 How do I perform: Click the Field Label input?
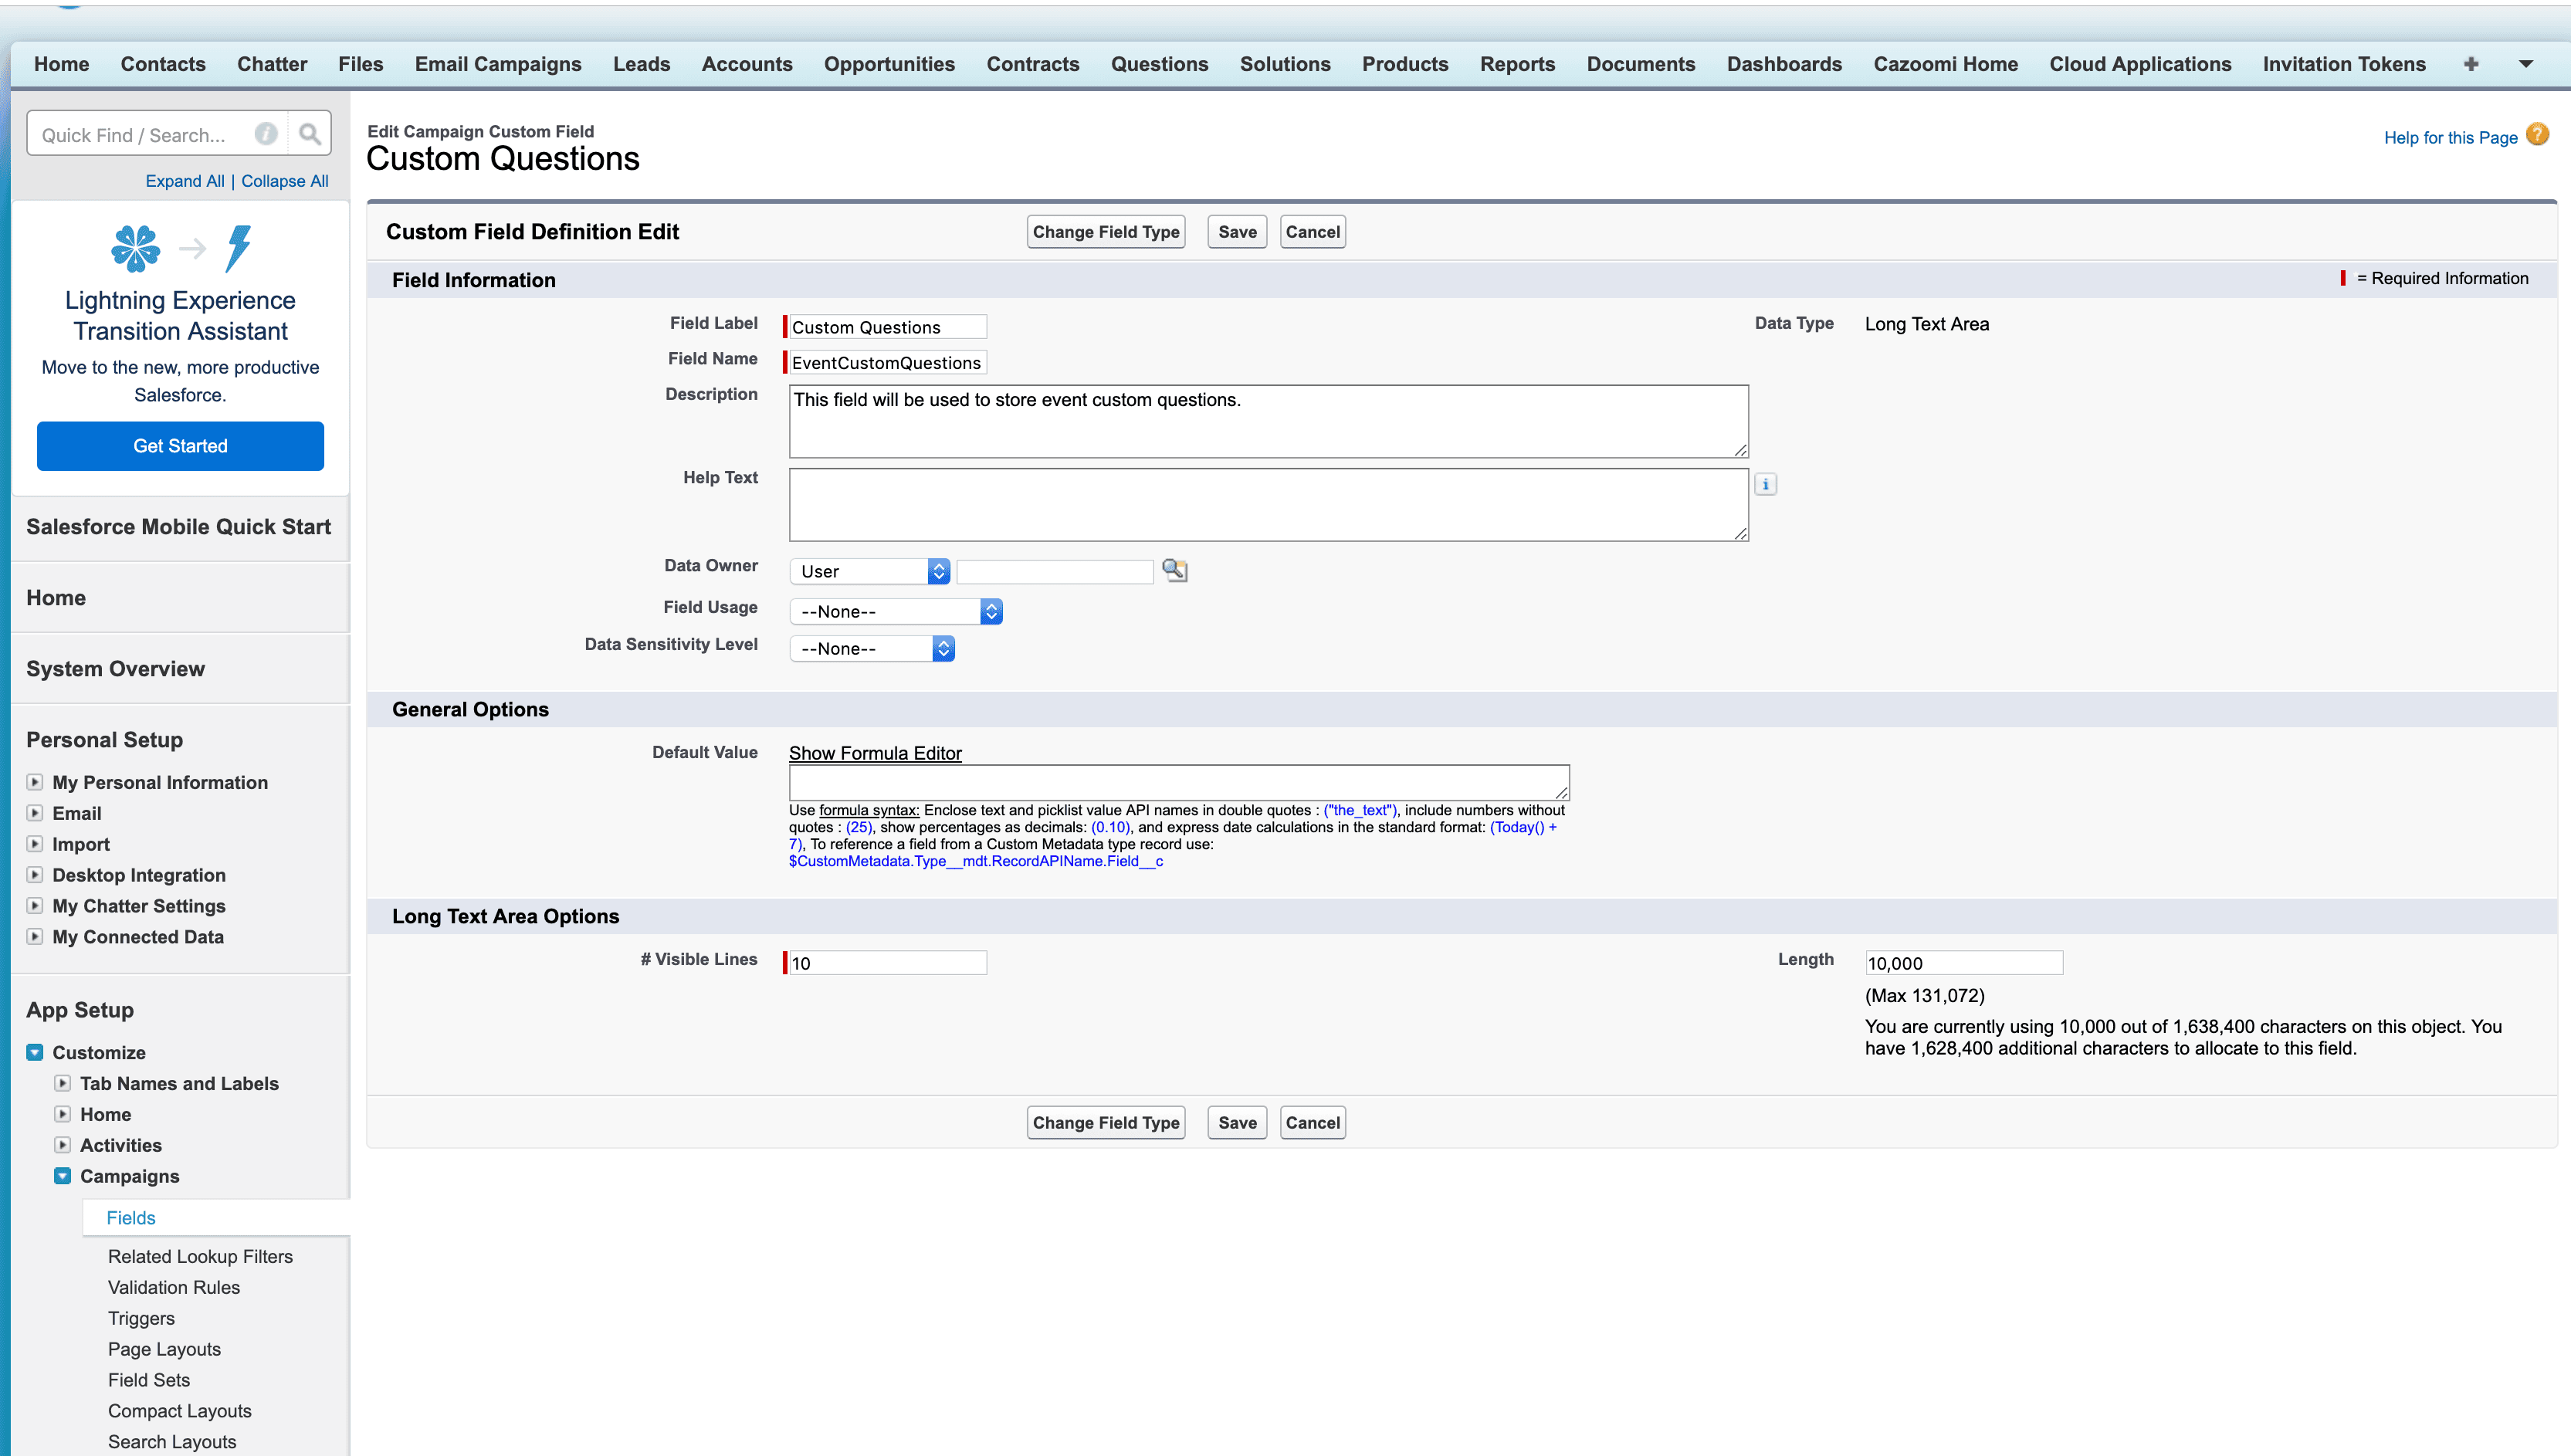[x=887, y=327]
